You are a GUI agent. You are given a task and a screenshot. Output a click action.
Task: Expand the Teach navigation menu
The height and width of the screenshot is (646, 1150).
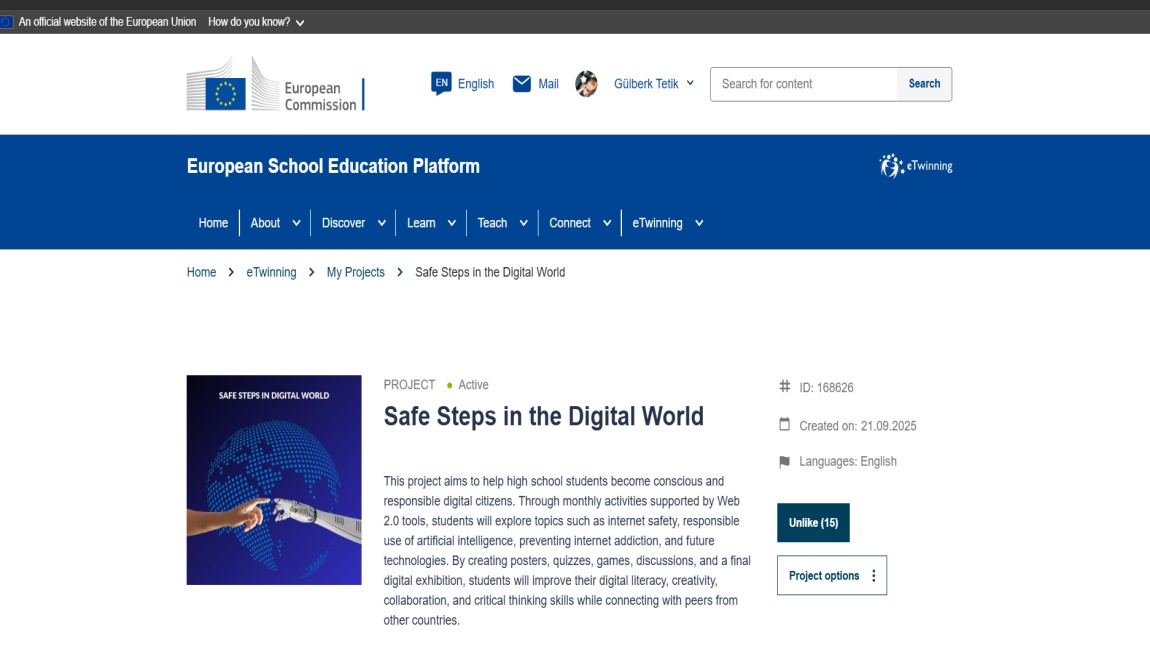coord(501,223)
